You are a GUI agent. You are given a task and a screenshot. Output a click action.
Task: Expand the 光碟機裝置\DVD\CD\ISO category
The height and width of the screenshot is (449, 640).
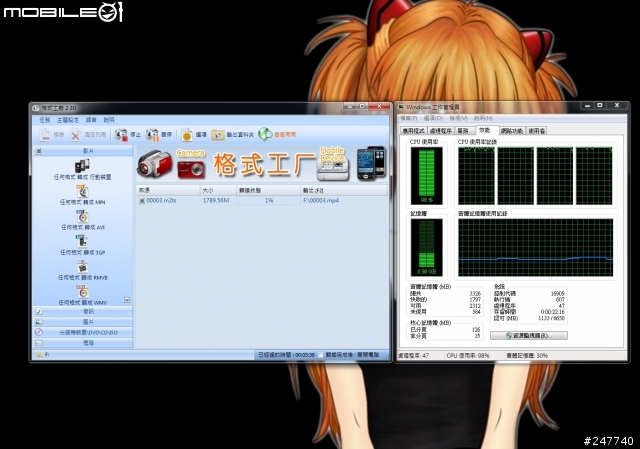(x=83, y=333)
